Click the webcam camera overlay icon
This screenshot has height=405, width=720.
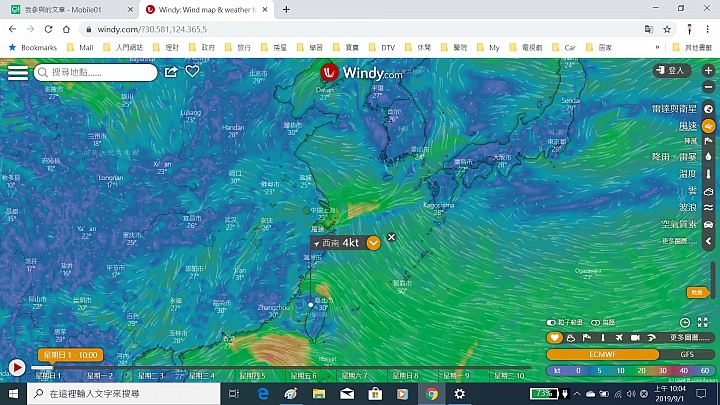pos(635,338)
